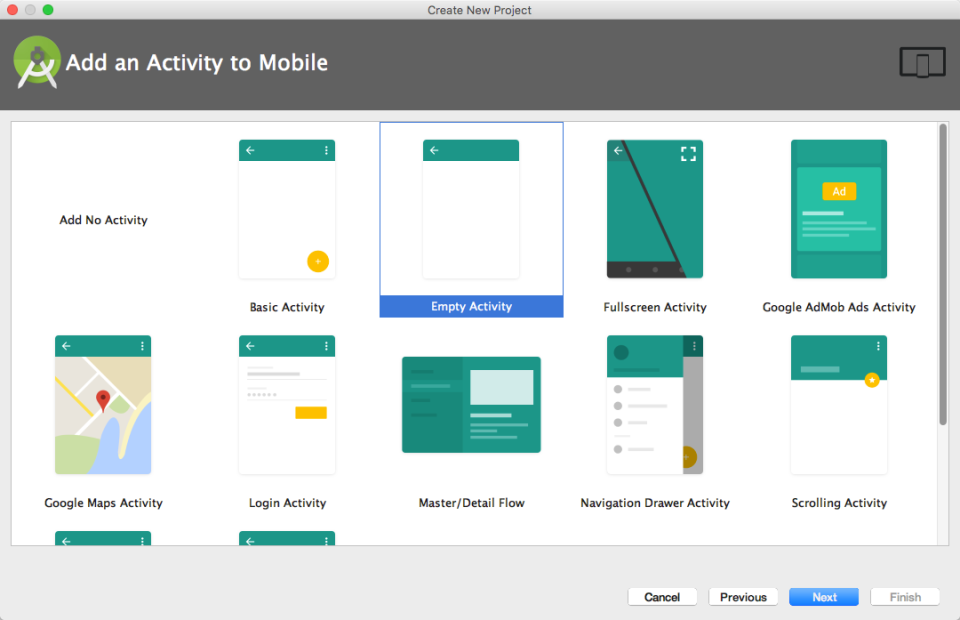960x620 pixels.
Task: Click the red map pin in Google Maps Activity
Action: coord(103,401)
